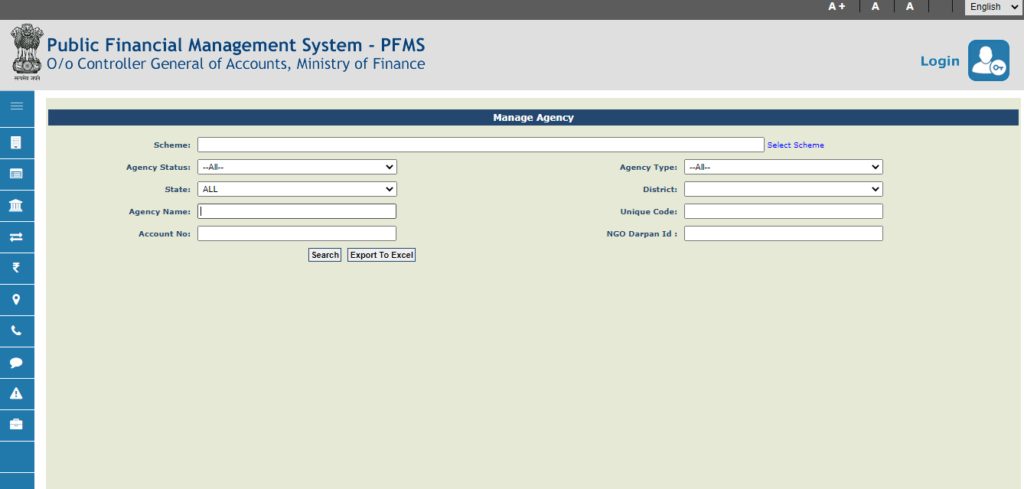Click the Scheme input field
Screen dimensions: 1024x489
(x=481, y=145)
